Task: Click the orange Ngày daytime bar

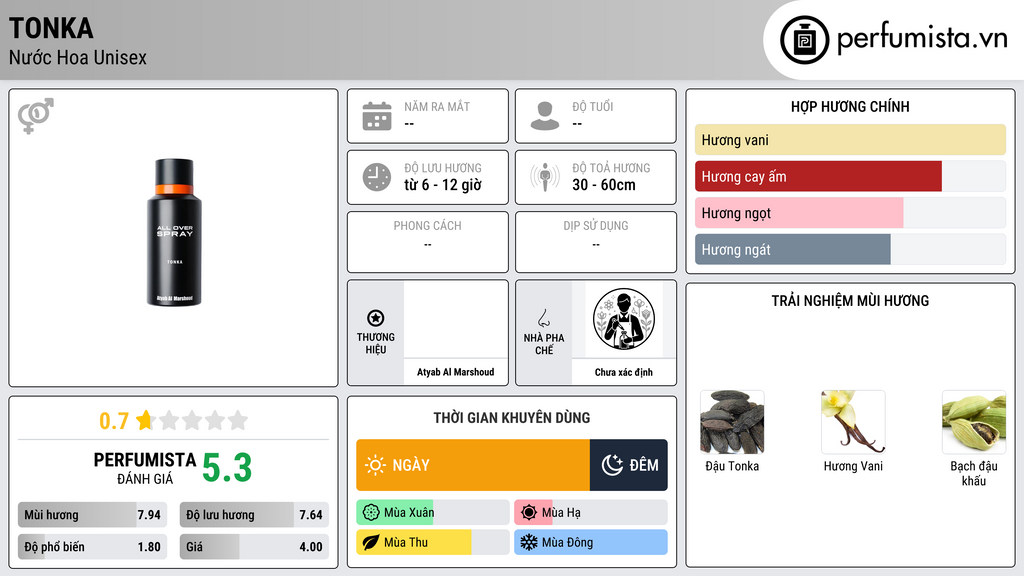Action: coord(473,465)
